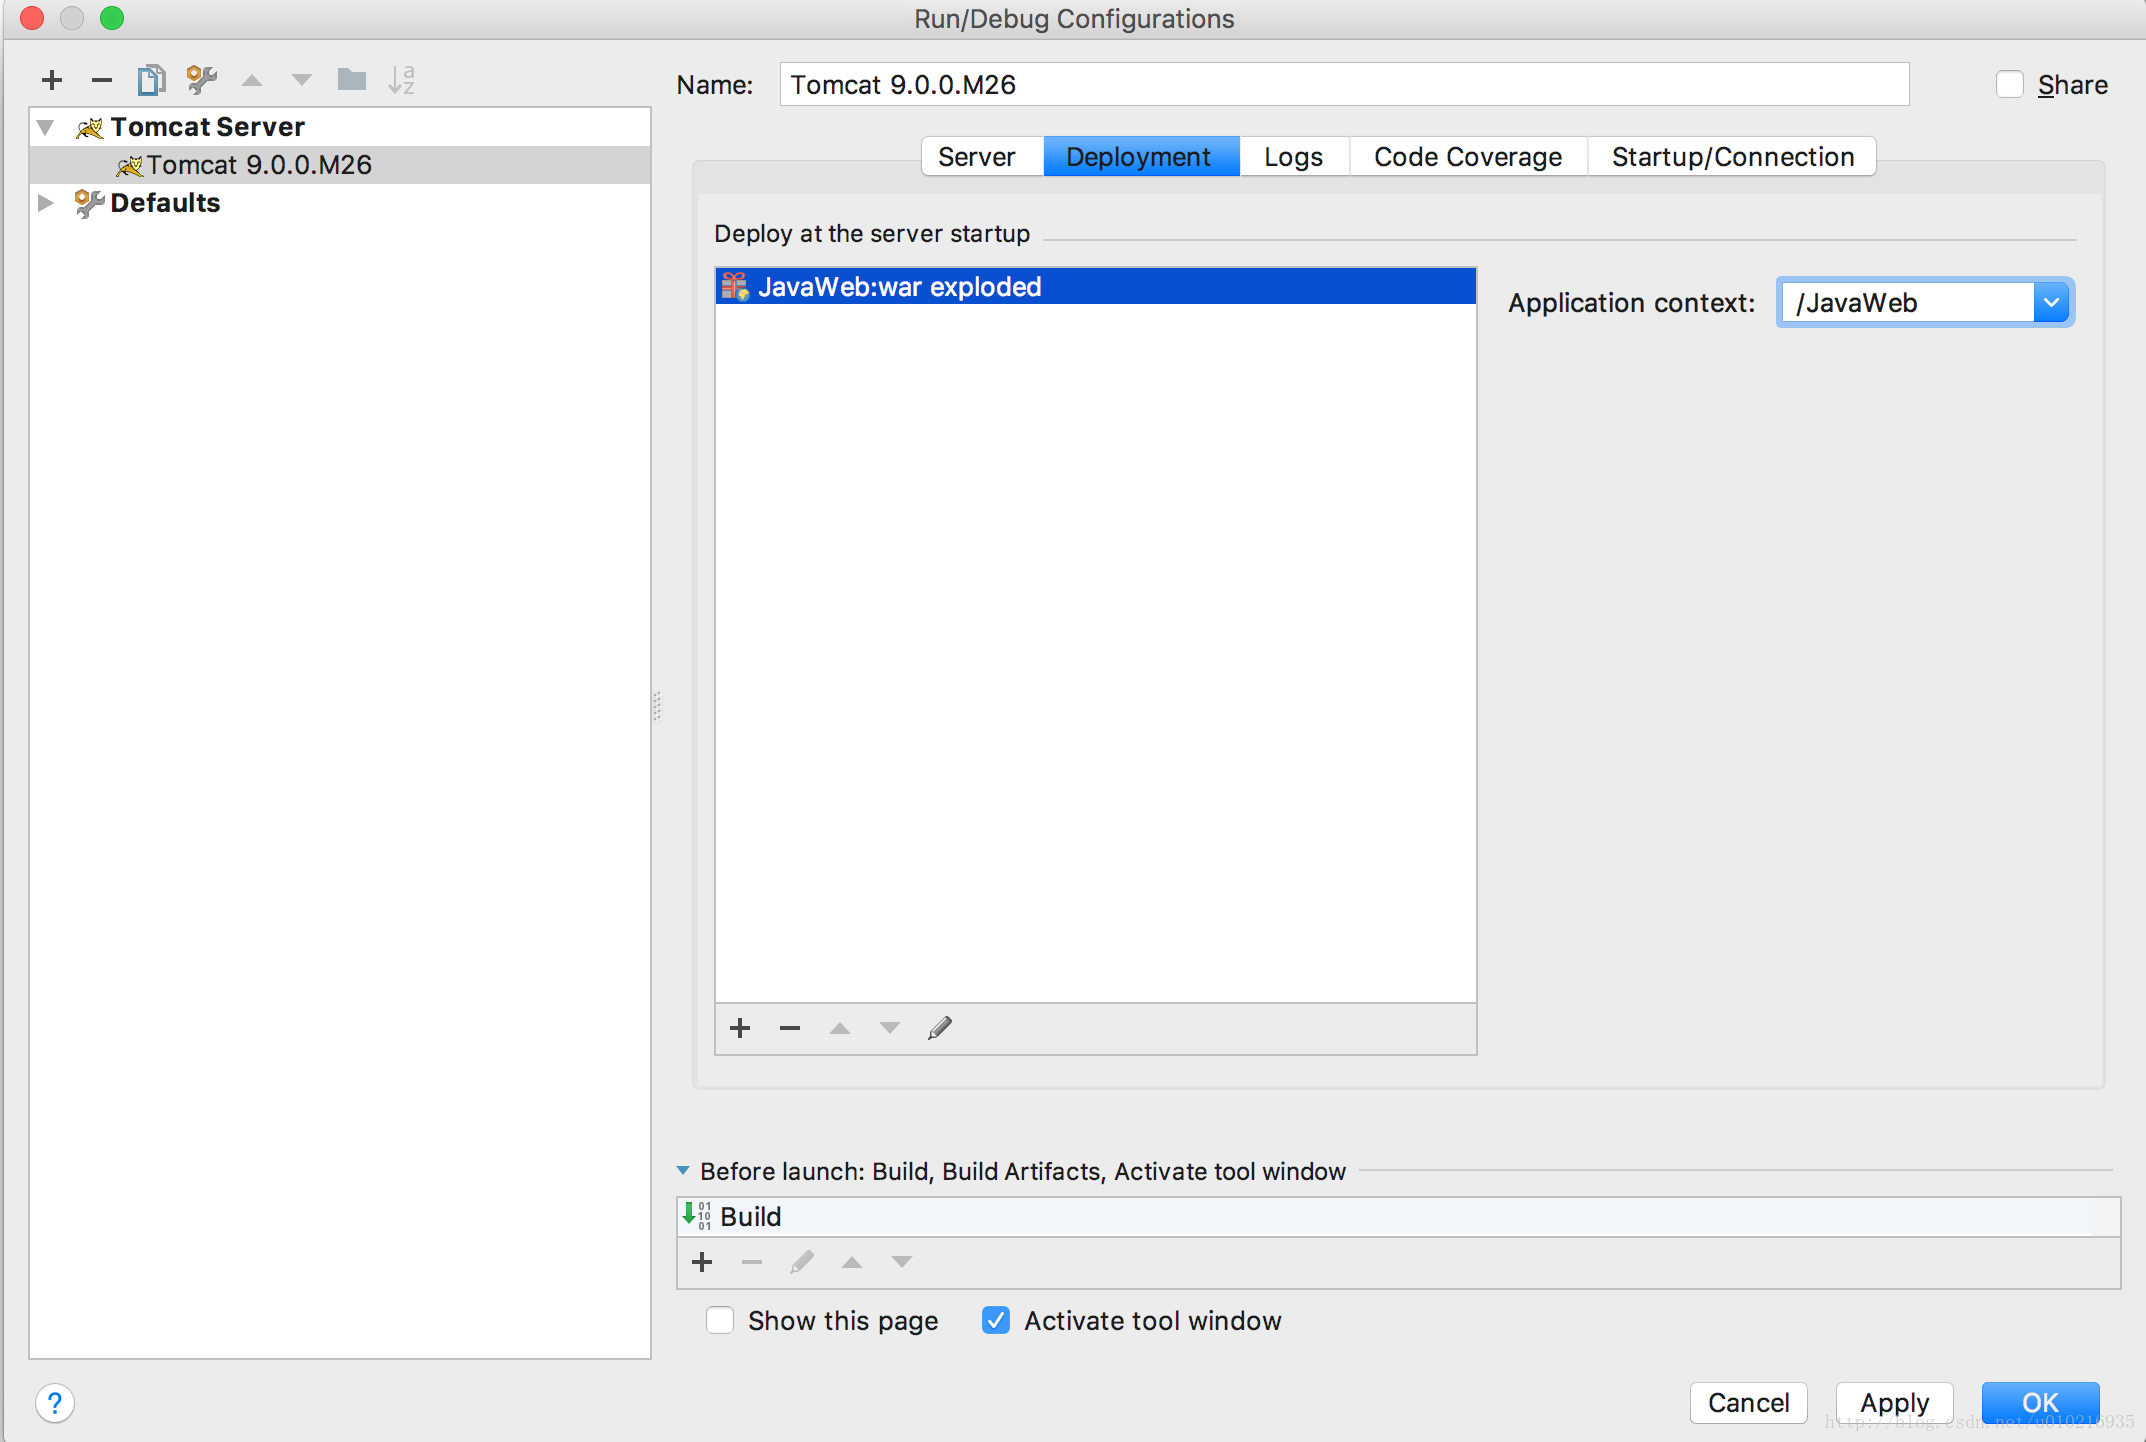This screenshot has width=2146, height=1442.
Task: Select the Tomcat Server group label
Action: click(x=207, y=127)
